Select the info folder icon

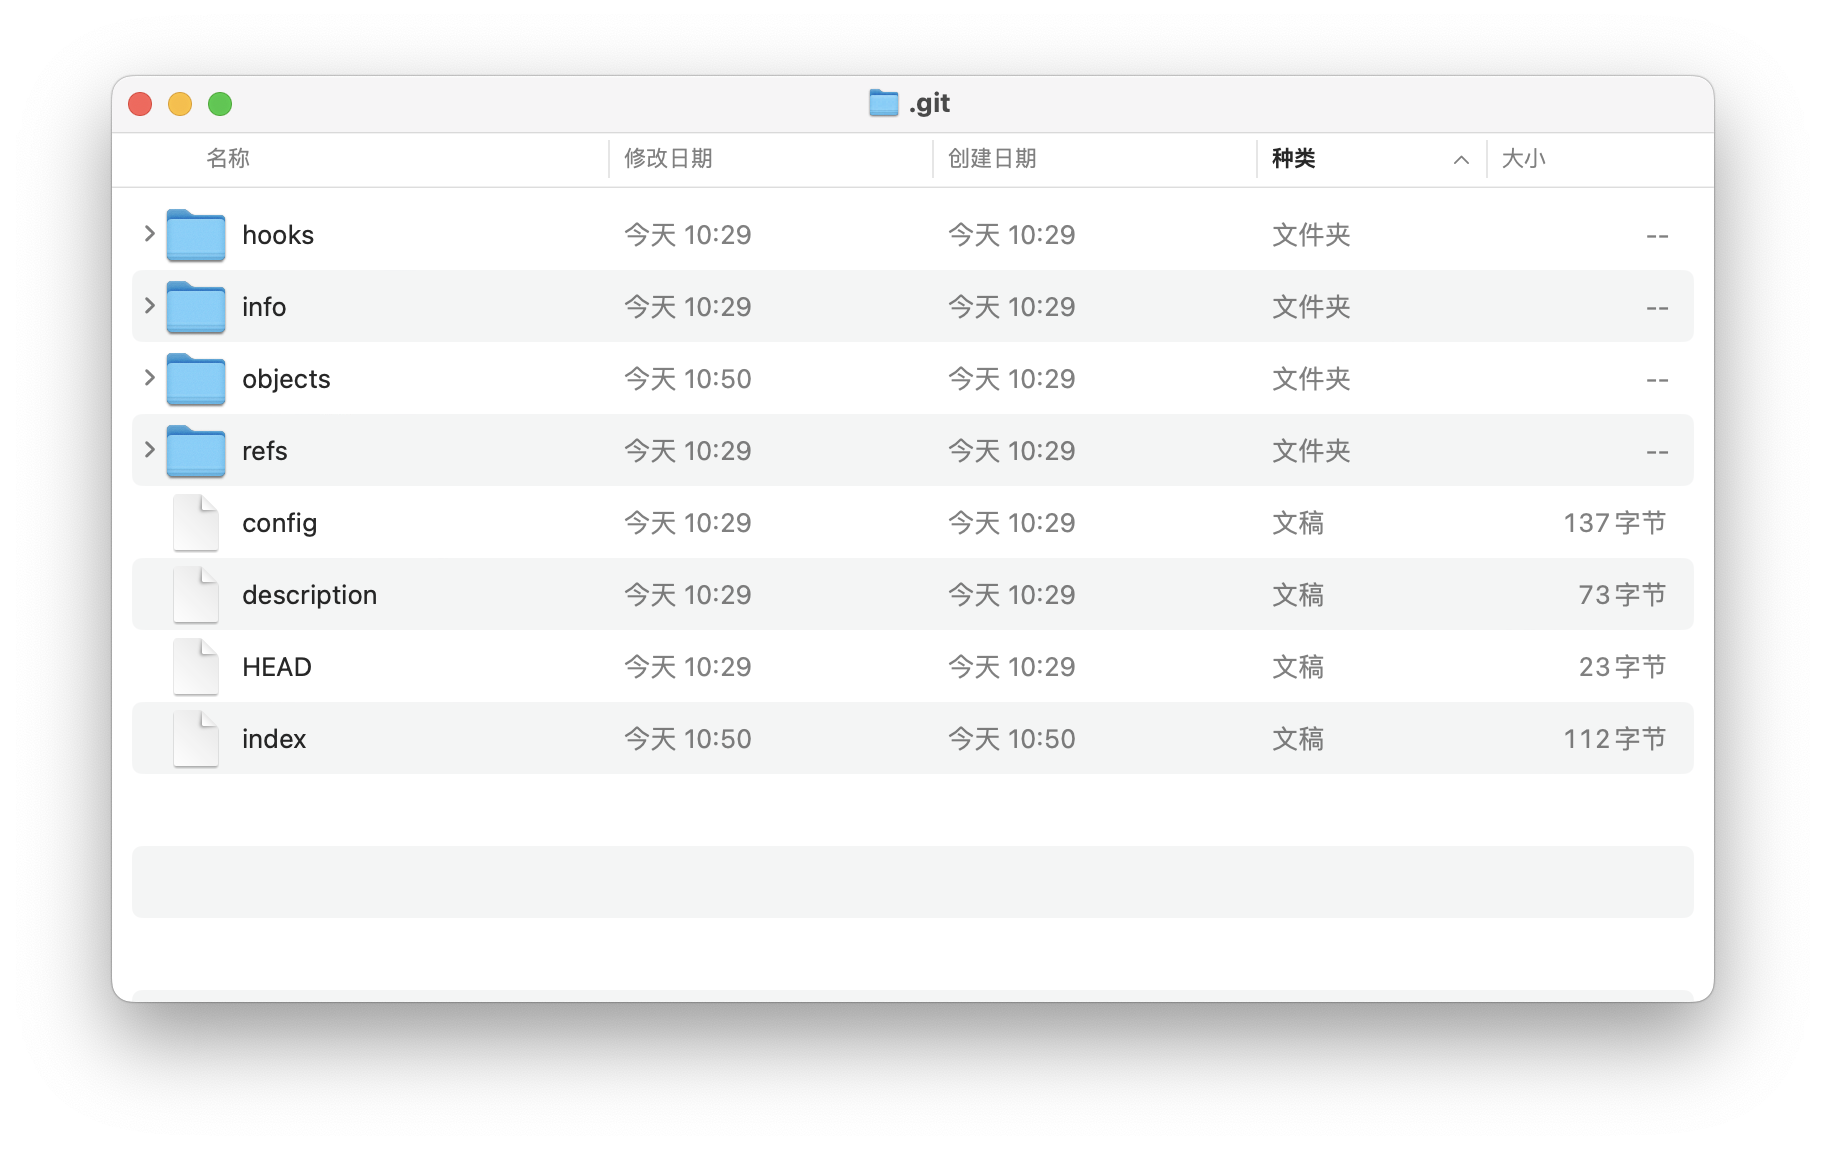coord(196,307)
